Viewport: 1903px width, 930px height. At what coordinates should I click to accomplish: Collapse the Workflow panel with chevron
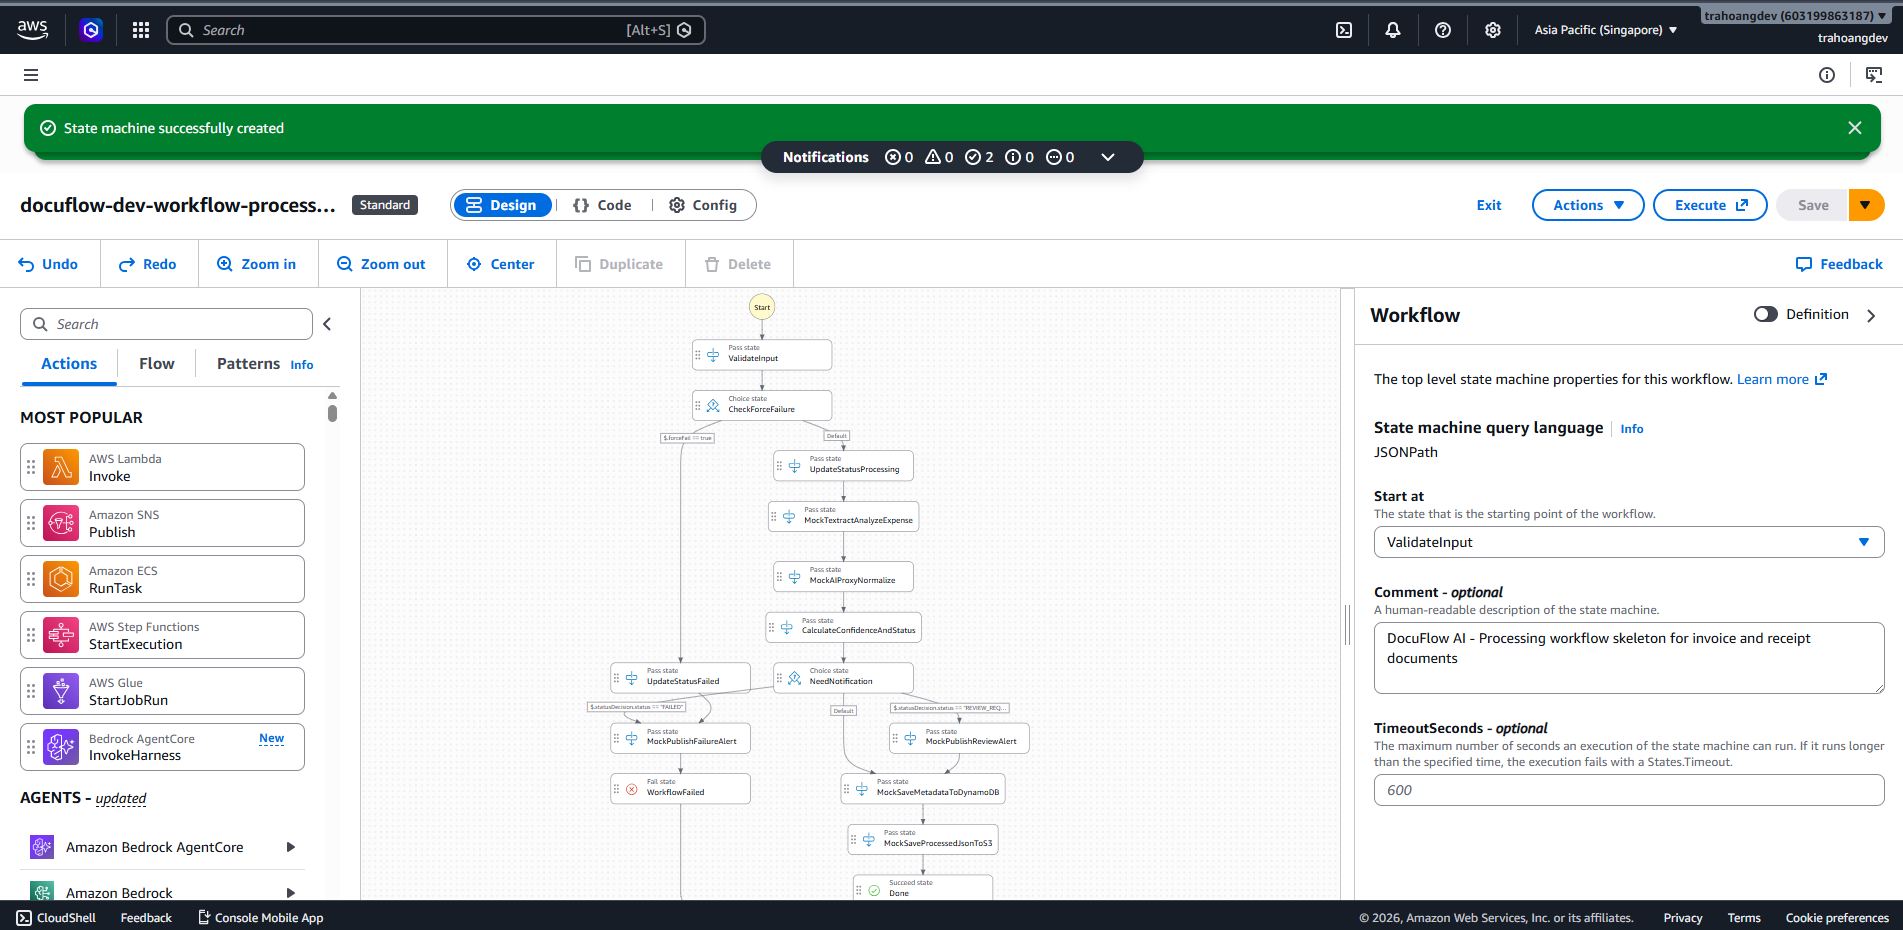(x=1871, y=315)
